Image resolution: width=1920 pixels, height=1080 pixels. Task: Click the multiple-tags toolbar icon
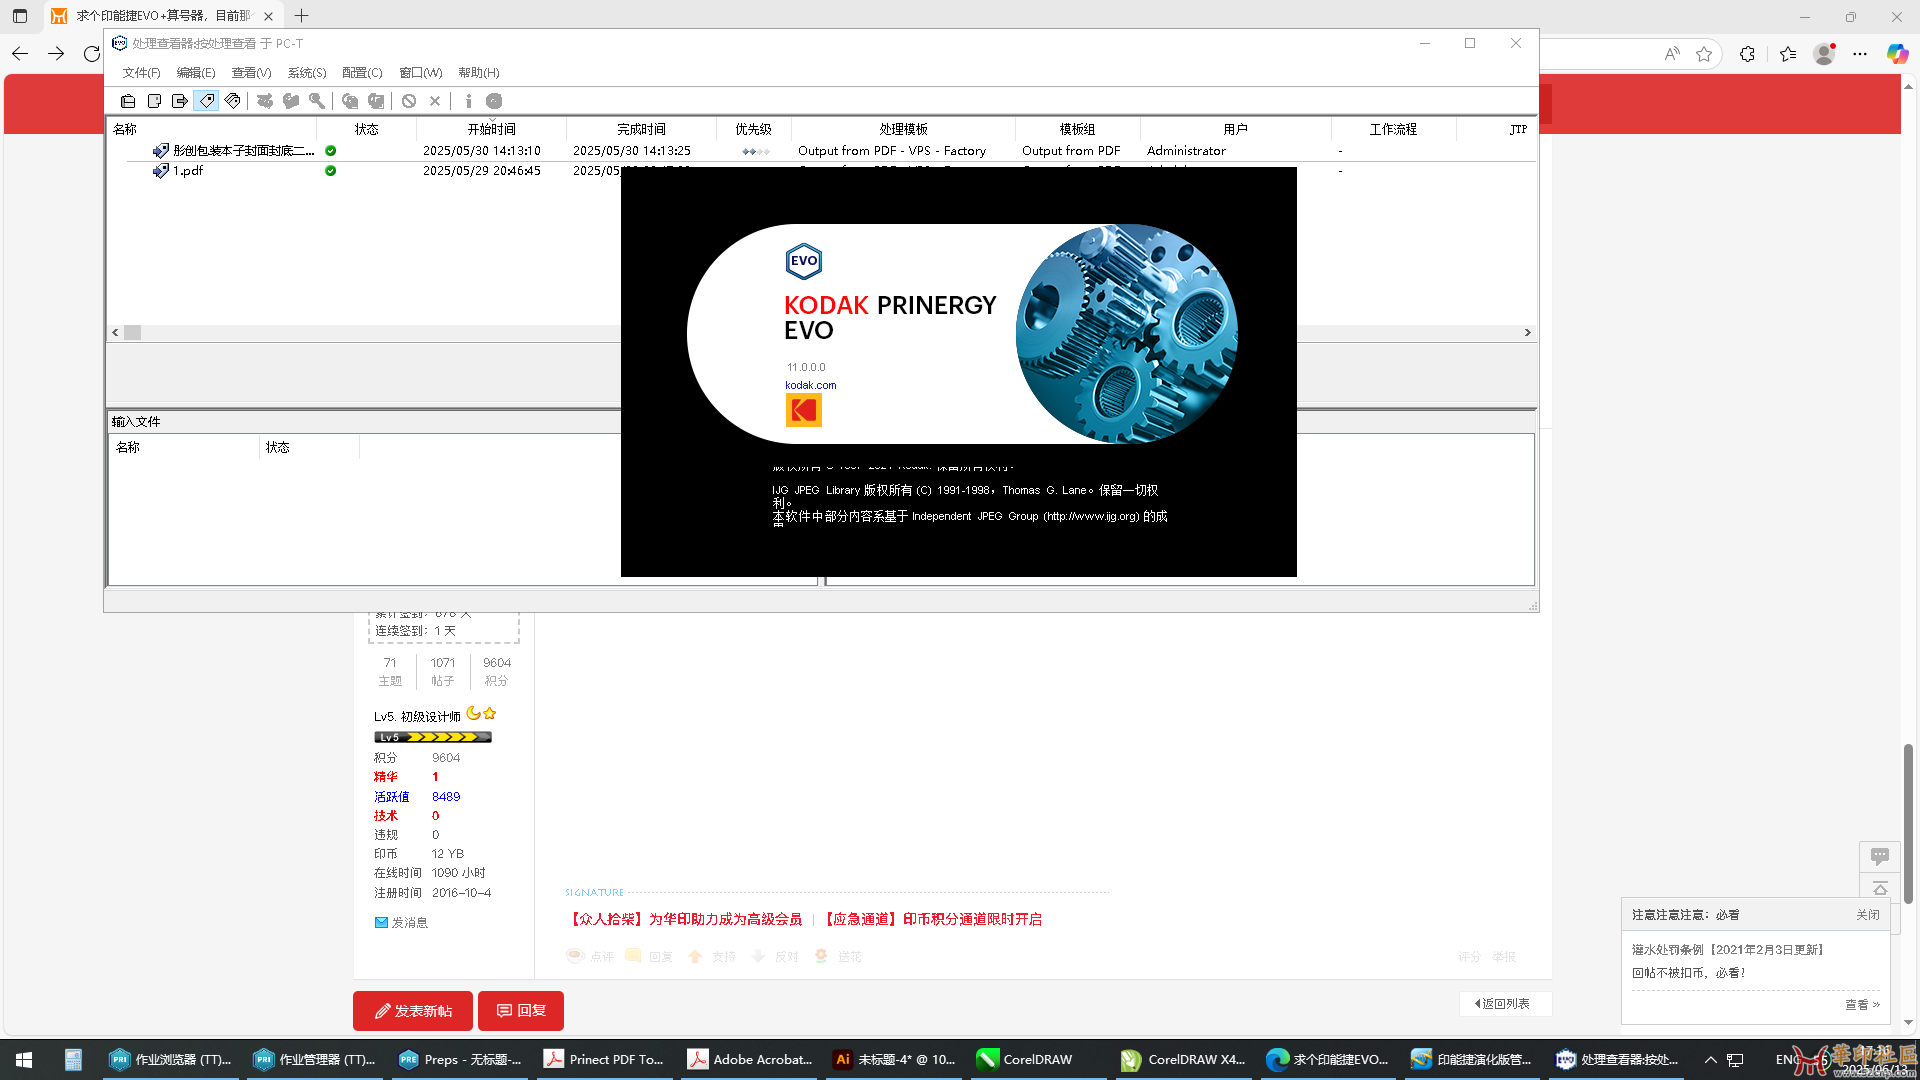click(x=233, y=101)
